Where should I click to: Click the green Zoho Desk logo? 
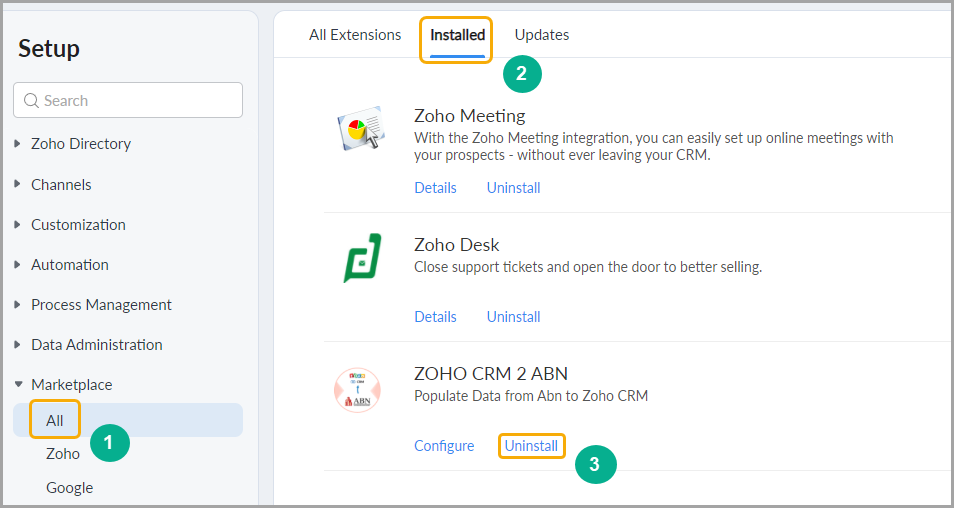[x=363, y=258]
